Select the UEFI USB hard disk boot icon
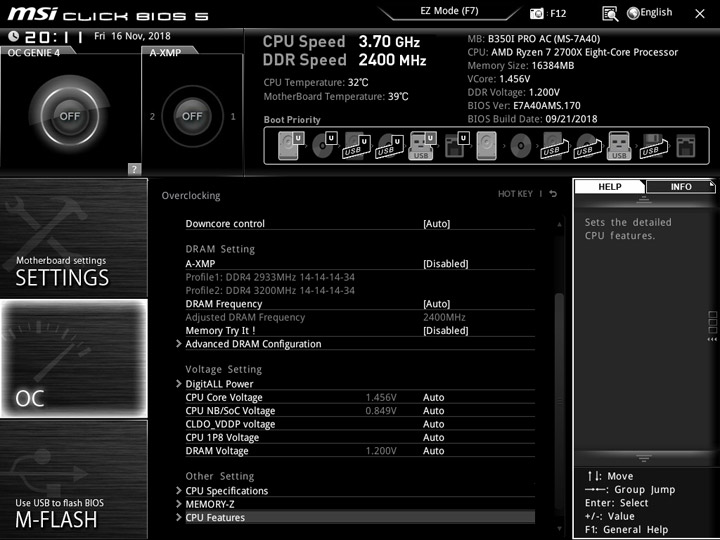 (356, 146)
